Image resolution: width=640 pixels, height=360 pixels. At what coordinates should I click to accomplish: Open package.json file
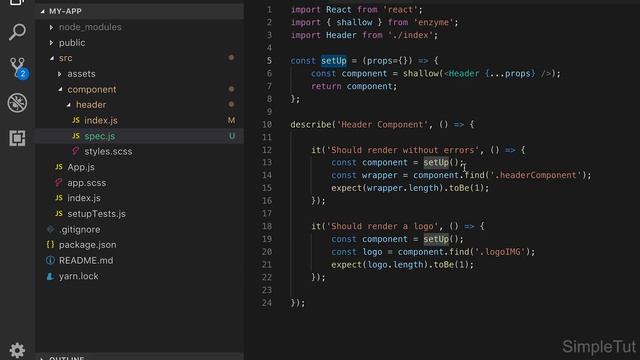pyautogui.click(x=88, y=245)
